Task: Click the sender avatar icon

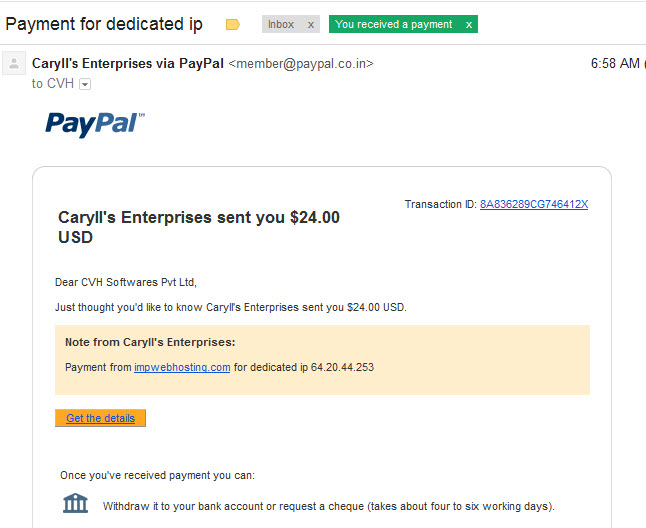Action: pyautogui.click(x=14, y=63)
